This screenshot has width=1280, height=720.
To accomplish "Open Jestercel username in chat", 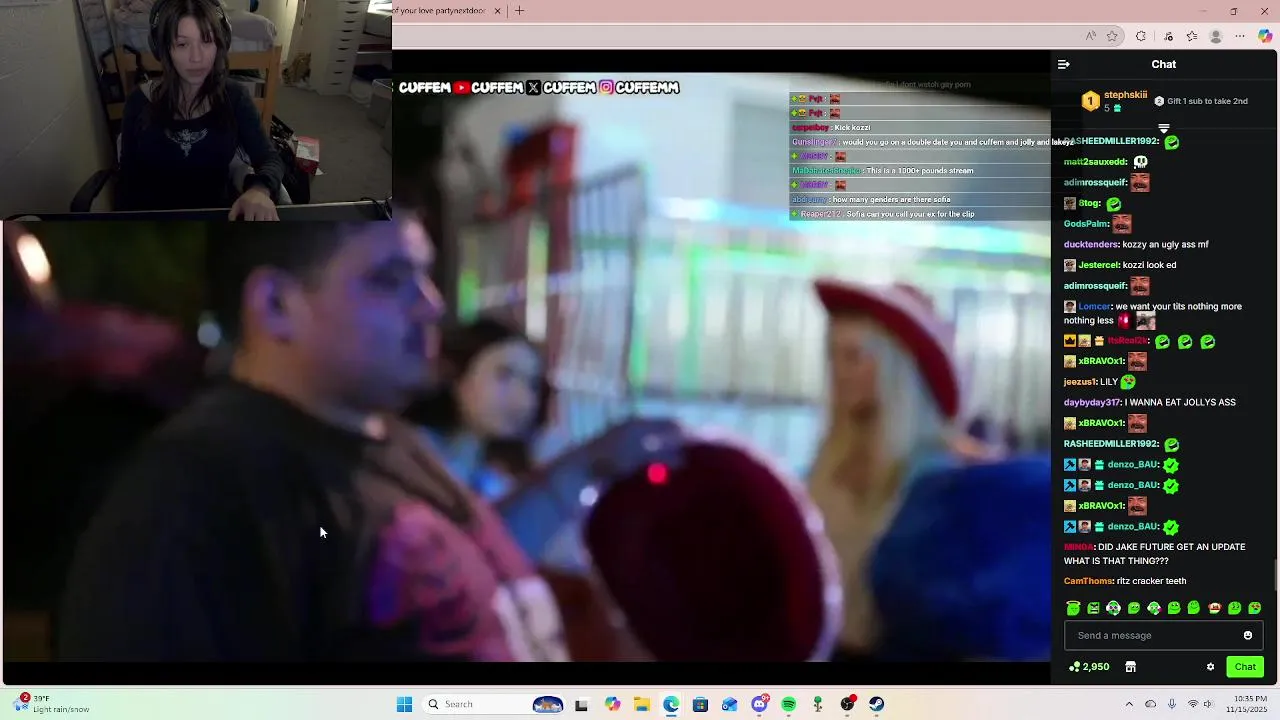I will [x=1098, y=265].
